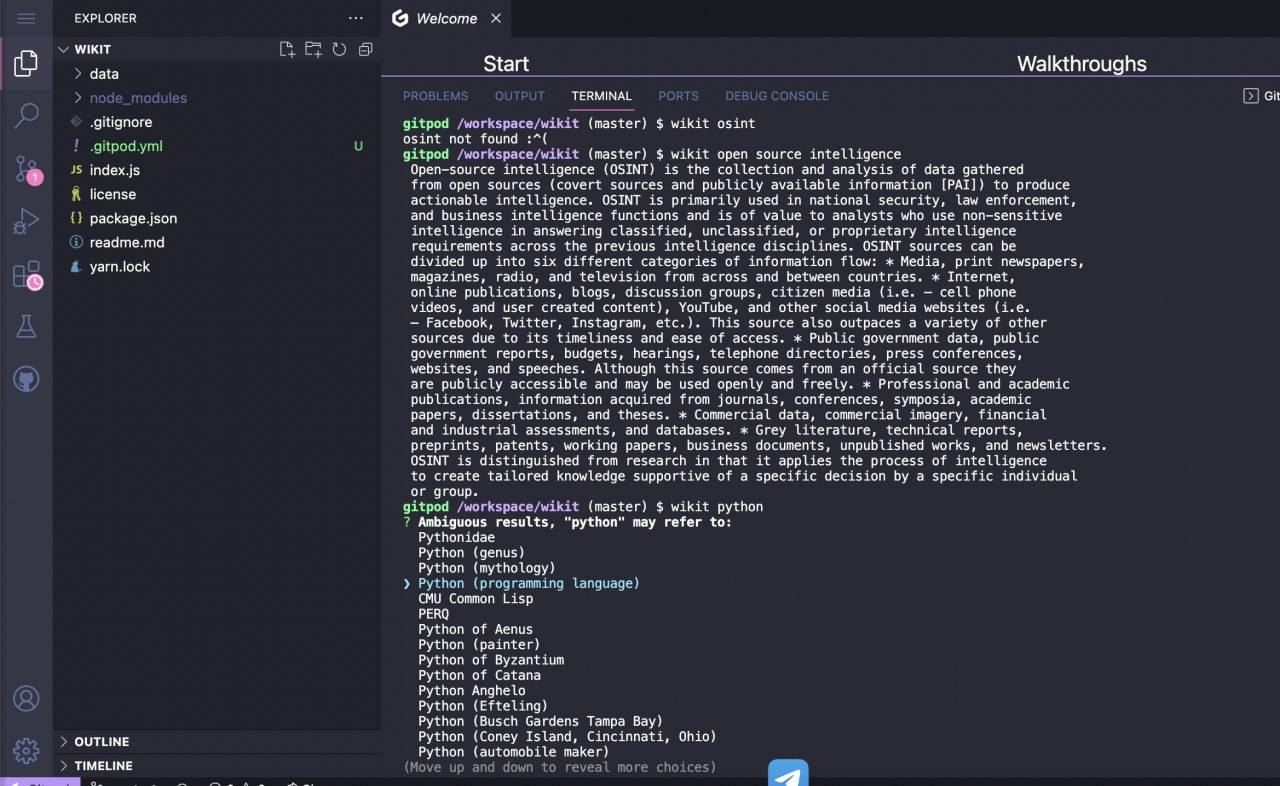Screen dimensions: 1280x786
Task: Open the Accounts menu
Action: coord(26,698)
